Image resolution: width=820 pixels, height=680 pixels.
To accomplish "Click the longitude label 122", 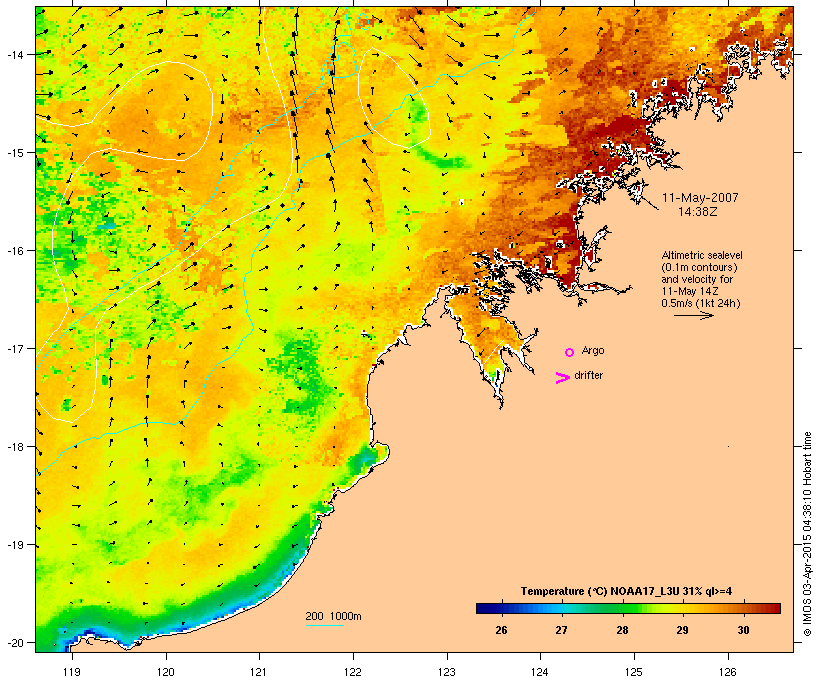I will tap(353, 672).
